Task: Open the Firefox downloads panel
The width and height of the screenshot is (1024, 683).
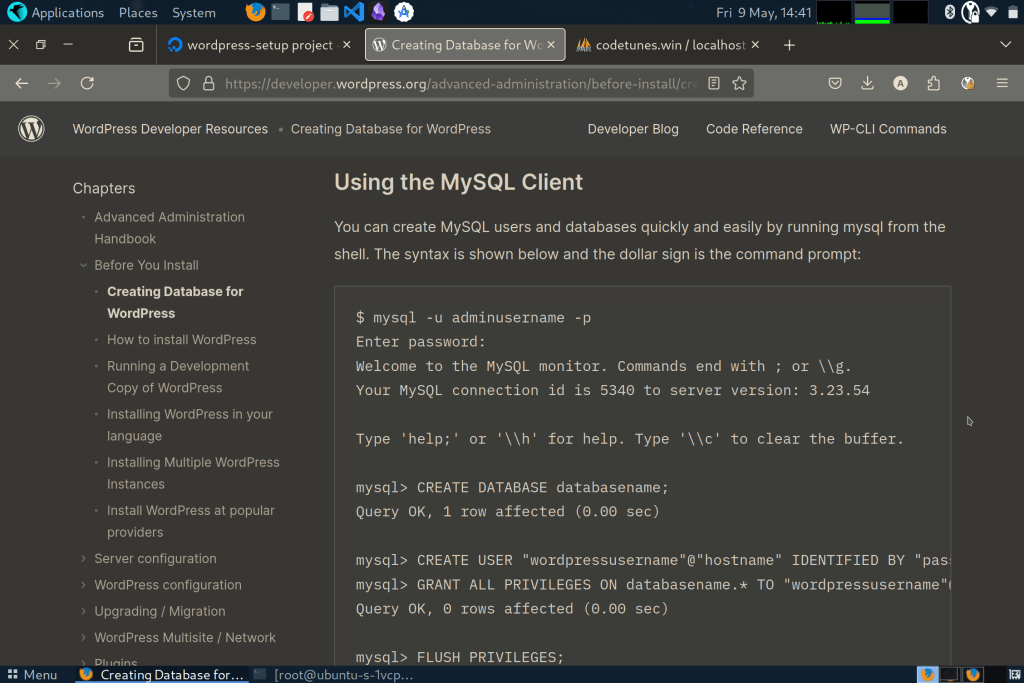Action: (867, 84)
